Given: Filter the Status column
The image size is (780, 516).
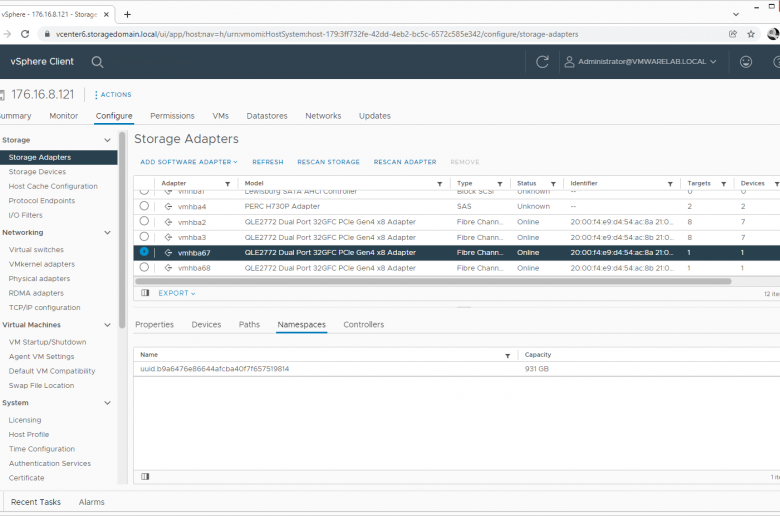Looking at the screenshot, I should coord(553,184).
